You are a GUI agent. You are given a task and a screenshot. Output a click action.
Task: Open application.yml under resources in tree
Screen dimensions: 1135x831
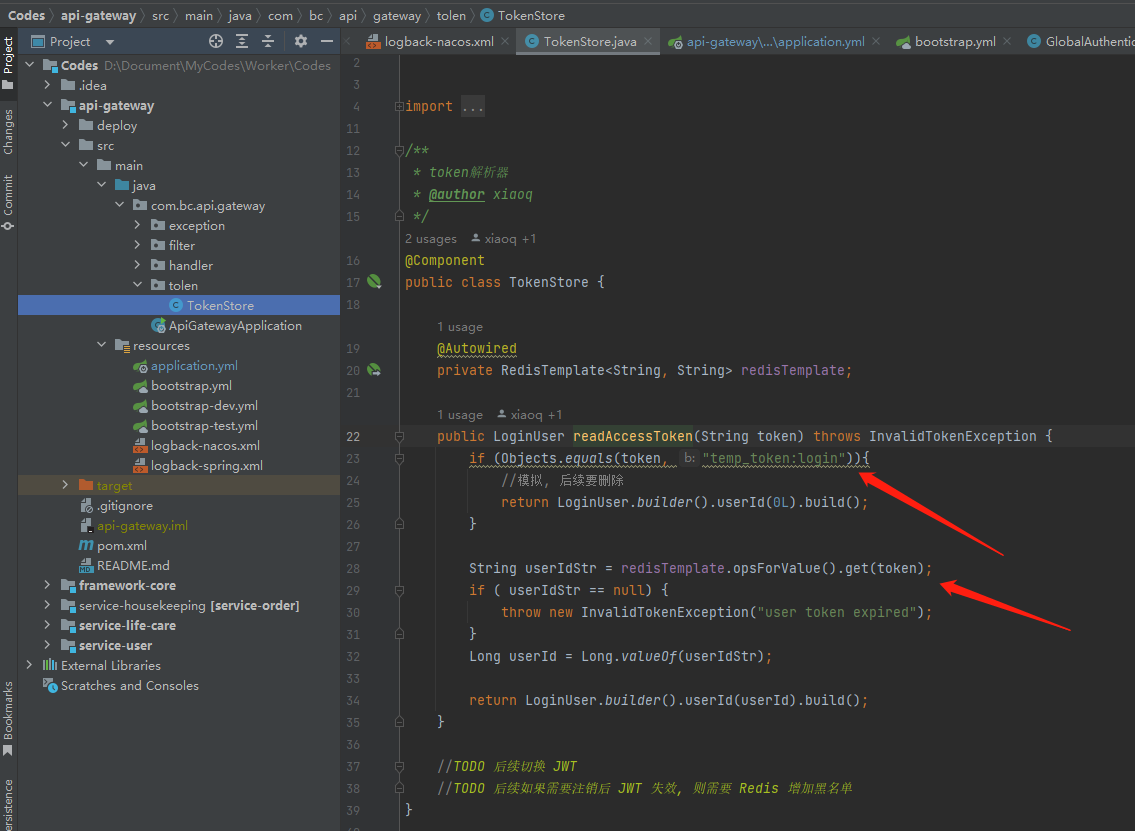click(185, 366)
